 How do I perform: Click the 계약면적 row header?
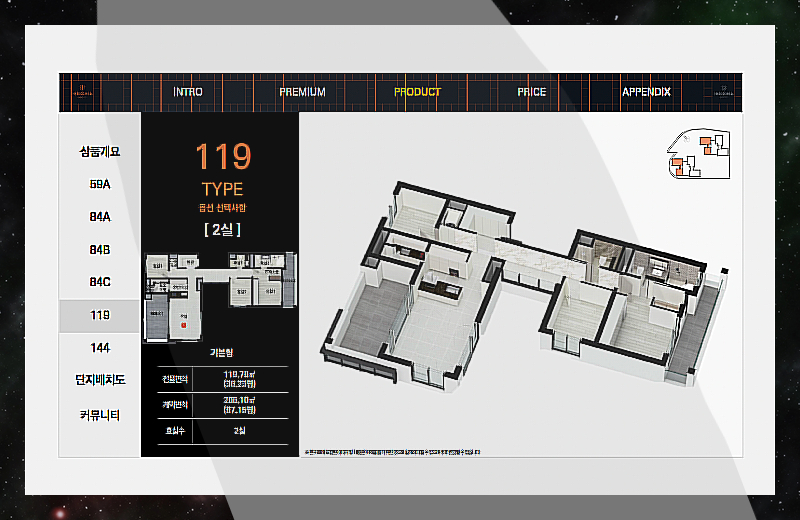pyautogui.click(x=174, y=405)
